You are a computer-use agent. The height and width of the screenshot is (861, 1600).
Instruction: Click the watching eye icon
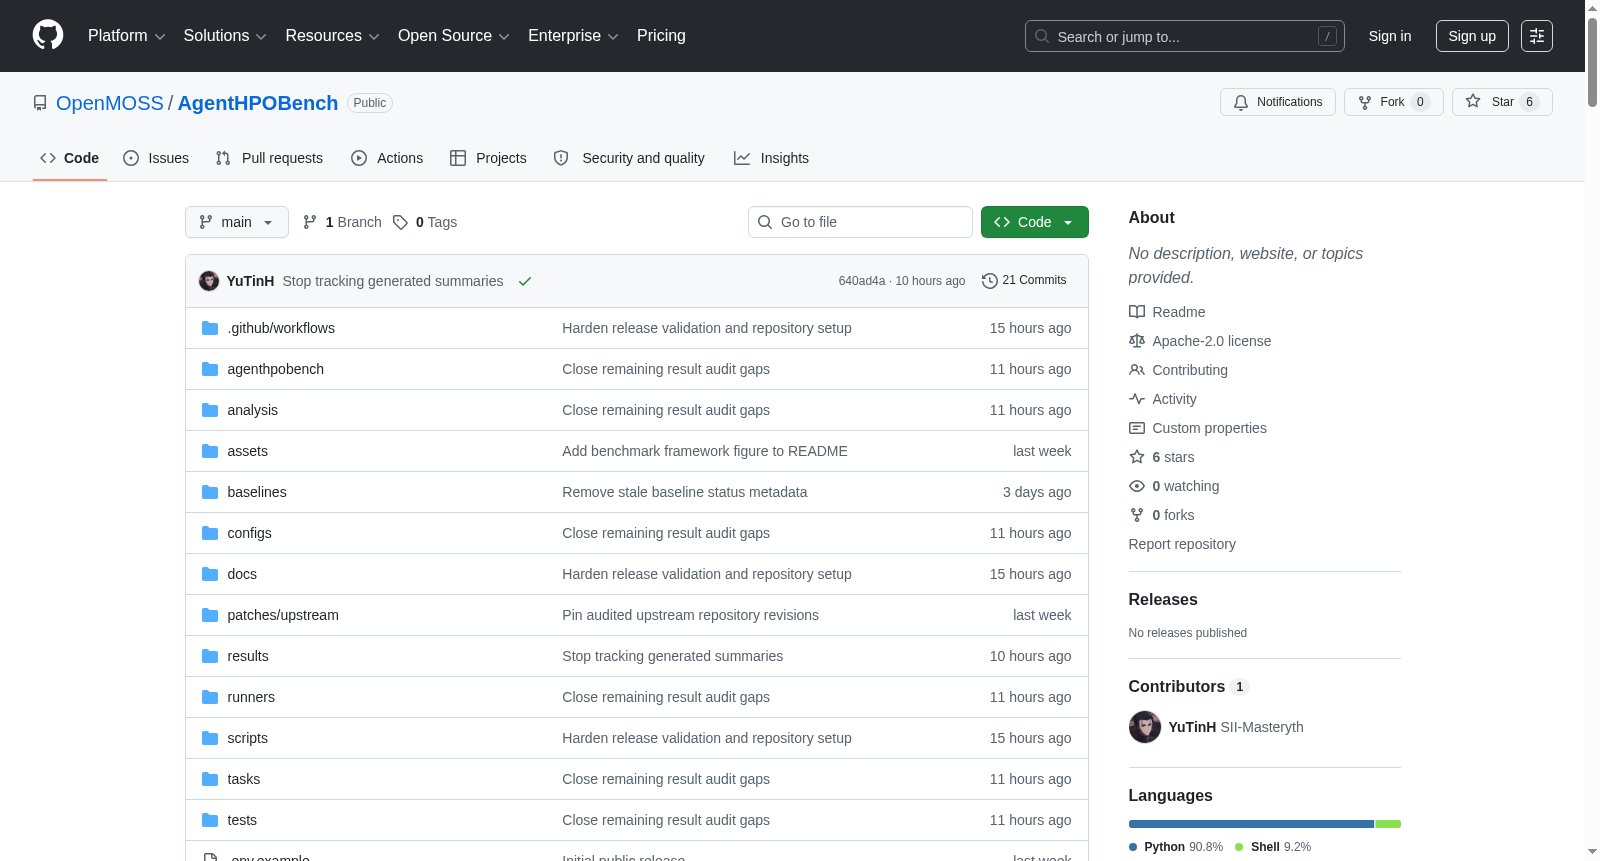1137,486
